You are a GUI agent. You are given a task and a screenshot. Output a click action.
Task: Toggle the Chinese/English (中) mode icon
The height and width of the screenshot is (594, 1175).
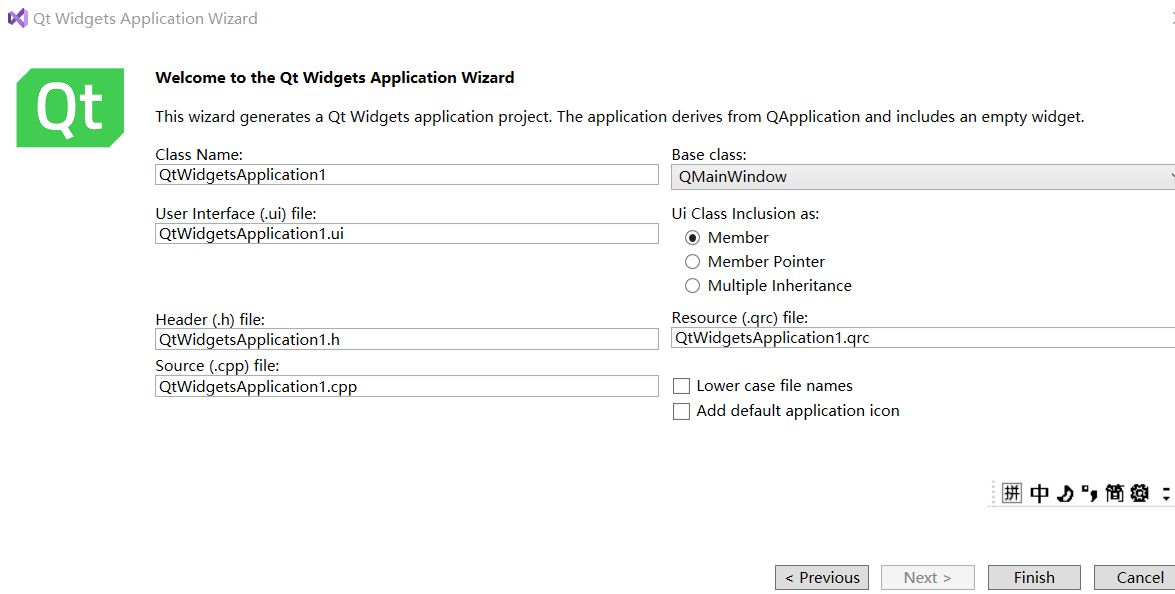[x=1039, y=493]
